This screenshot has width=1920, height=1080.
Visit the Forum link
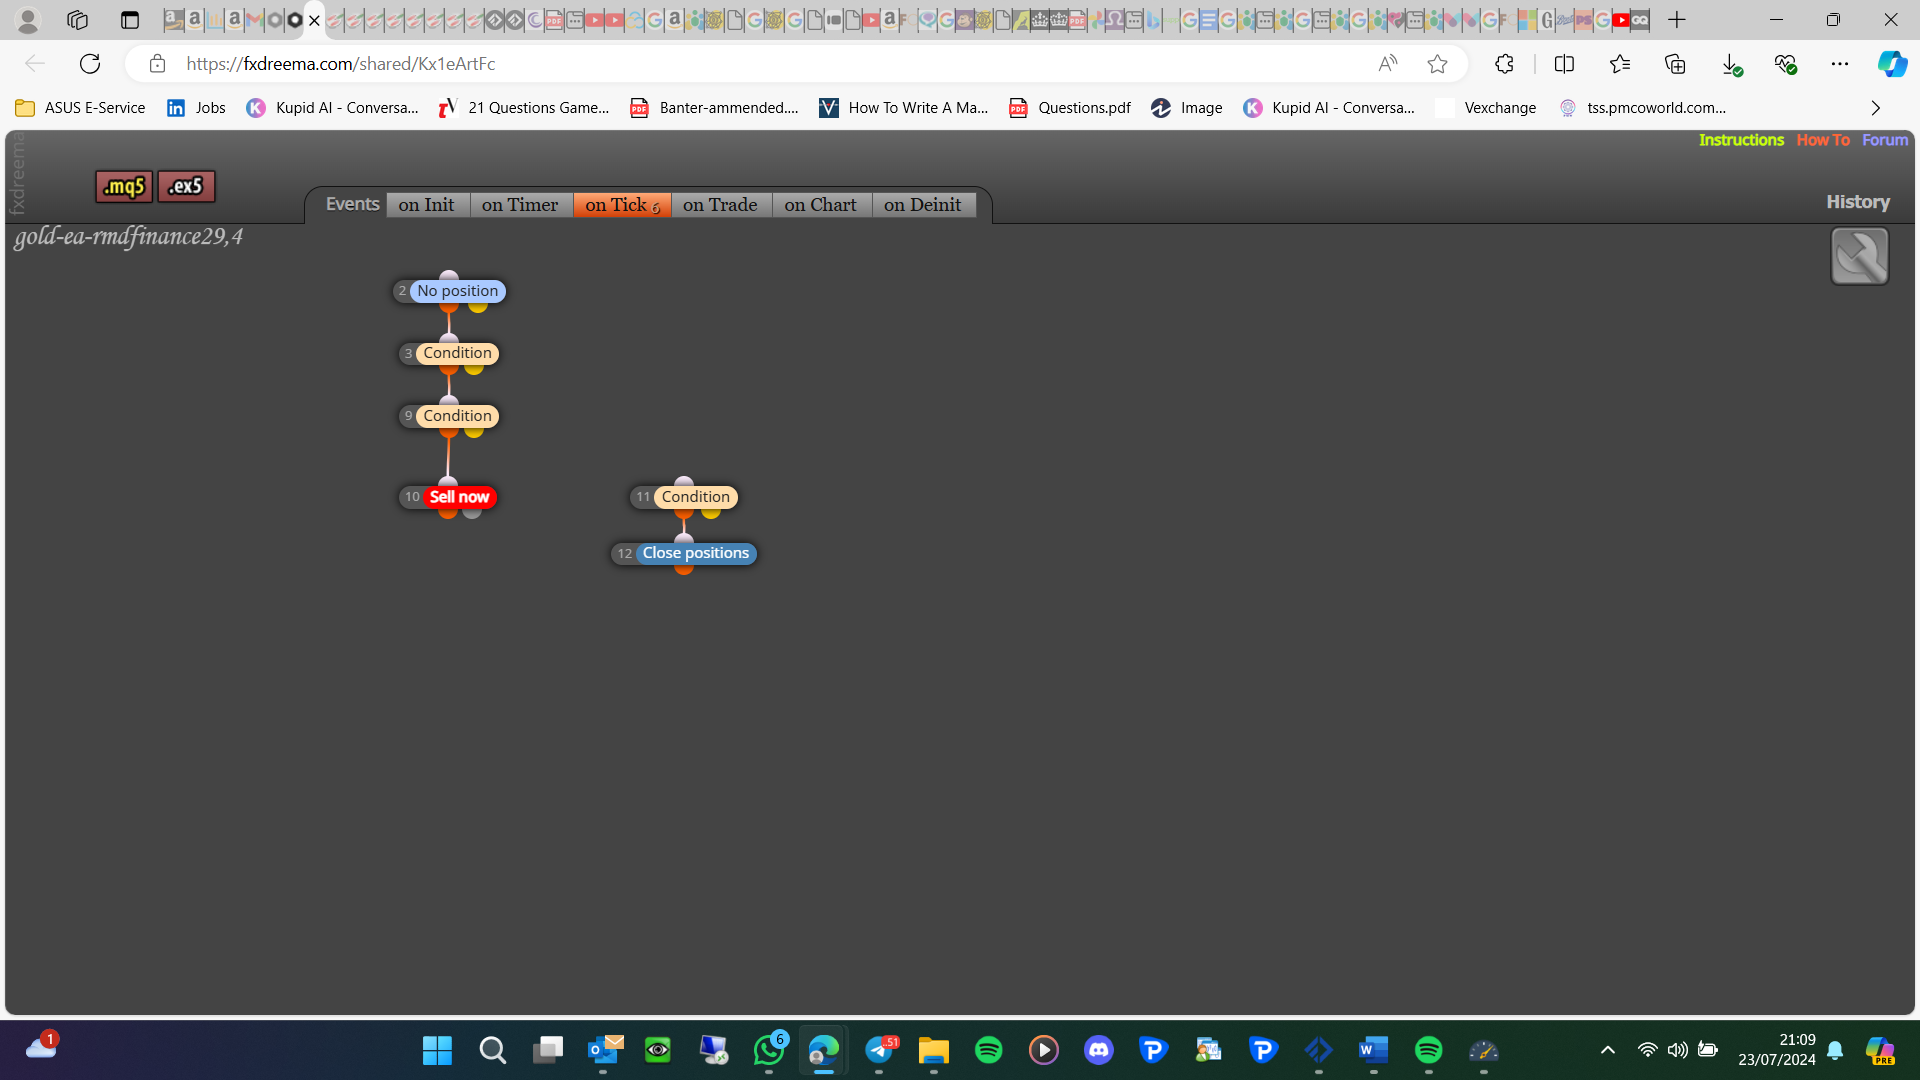[x=1885, y=140]
